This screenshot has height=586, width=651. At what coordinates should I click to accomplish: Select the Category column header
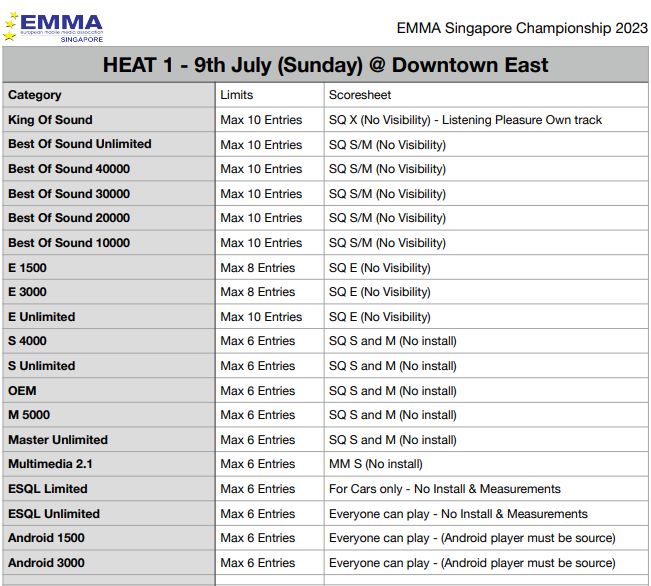click(x=35, y=95)
